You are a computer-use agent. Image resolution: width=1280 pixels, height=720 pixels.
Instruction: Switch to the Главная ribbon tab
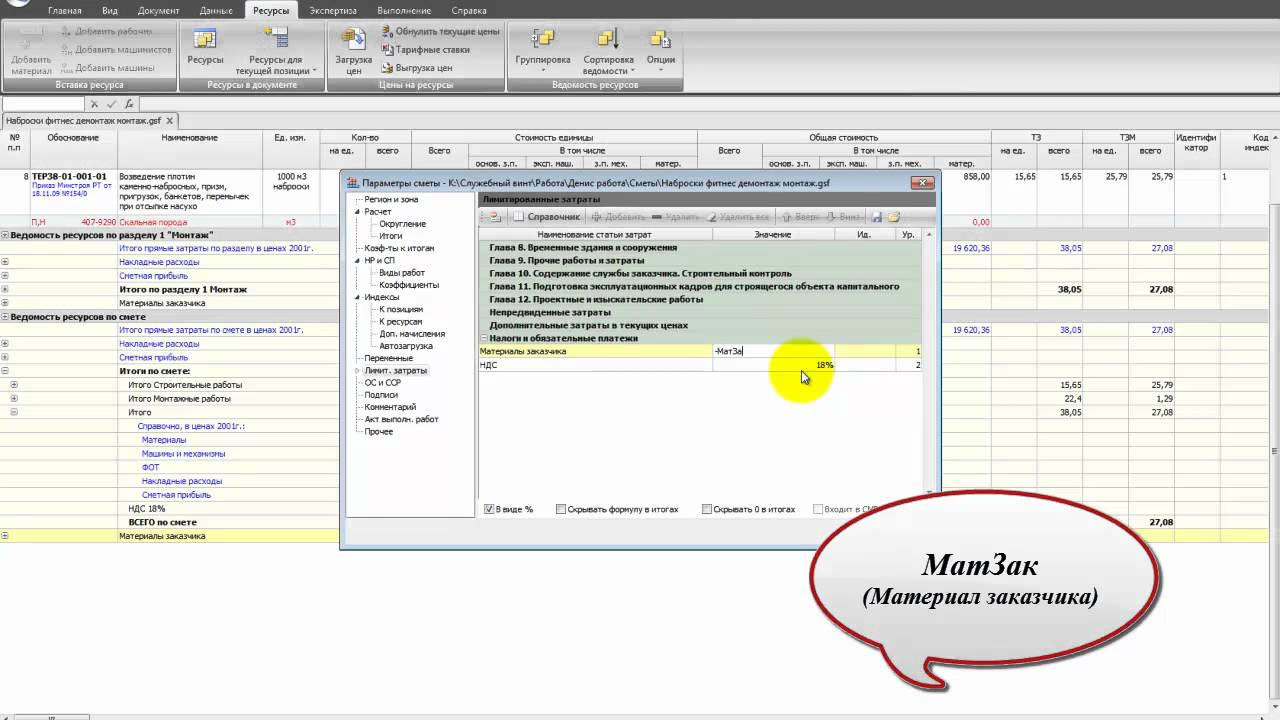(64, 10)
